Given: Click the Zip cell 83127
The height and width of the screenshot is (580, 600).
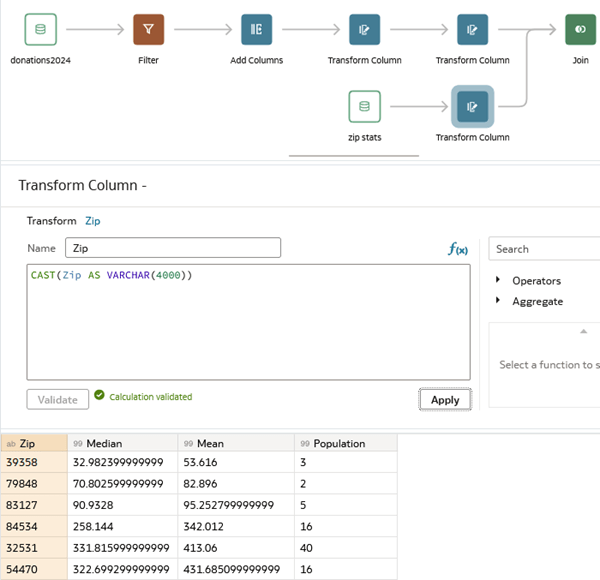Looking at the screenshot, I should (34, 505).
